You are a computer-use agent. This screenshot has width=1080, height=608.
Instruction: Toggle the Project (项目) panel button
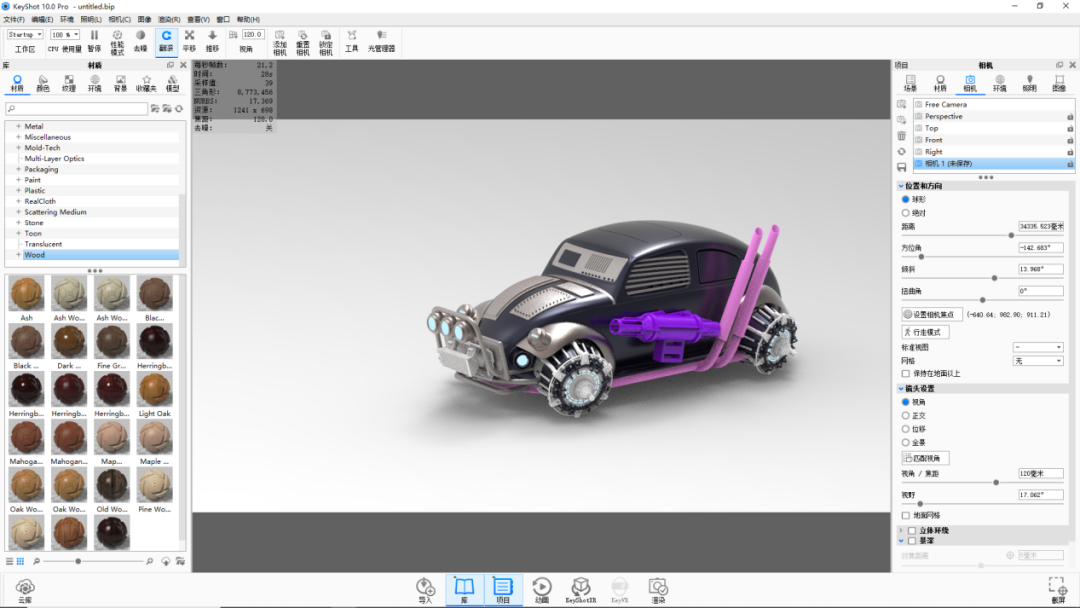503,591
